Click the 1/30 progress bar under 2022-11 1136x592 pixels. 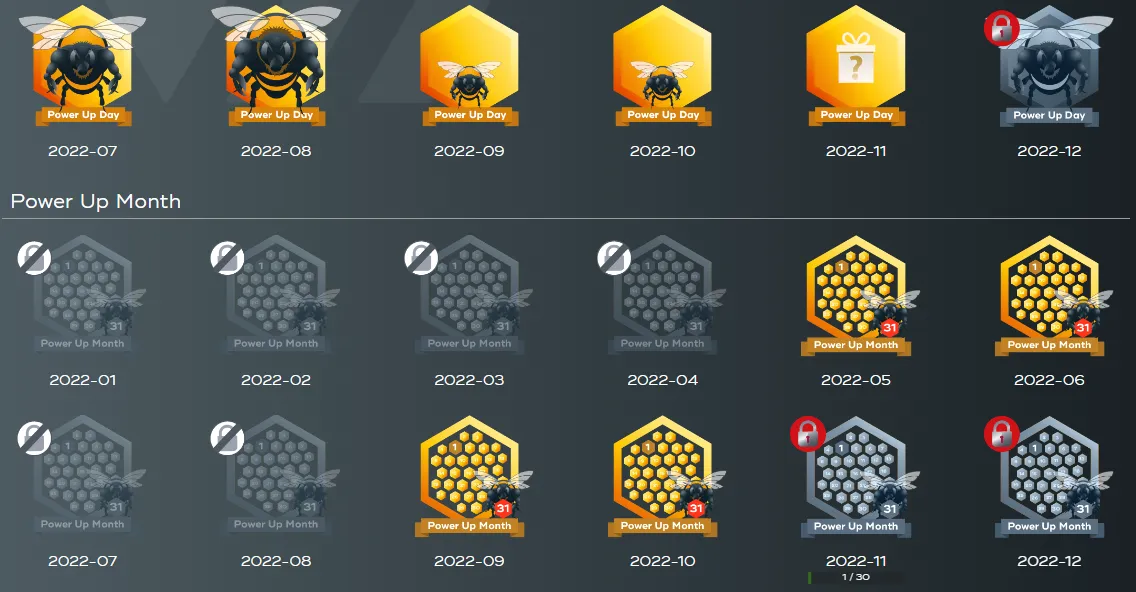coord(856,578)
